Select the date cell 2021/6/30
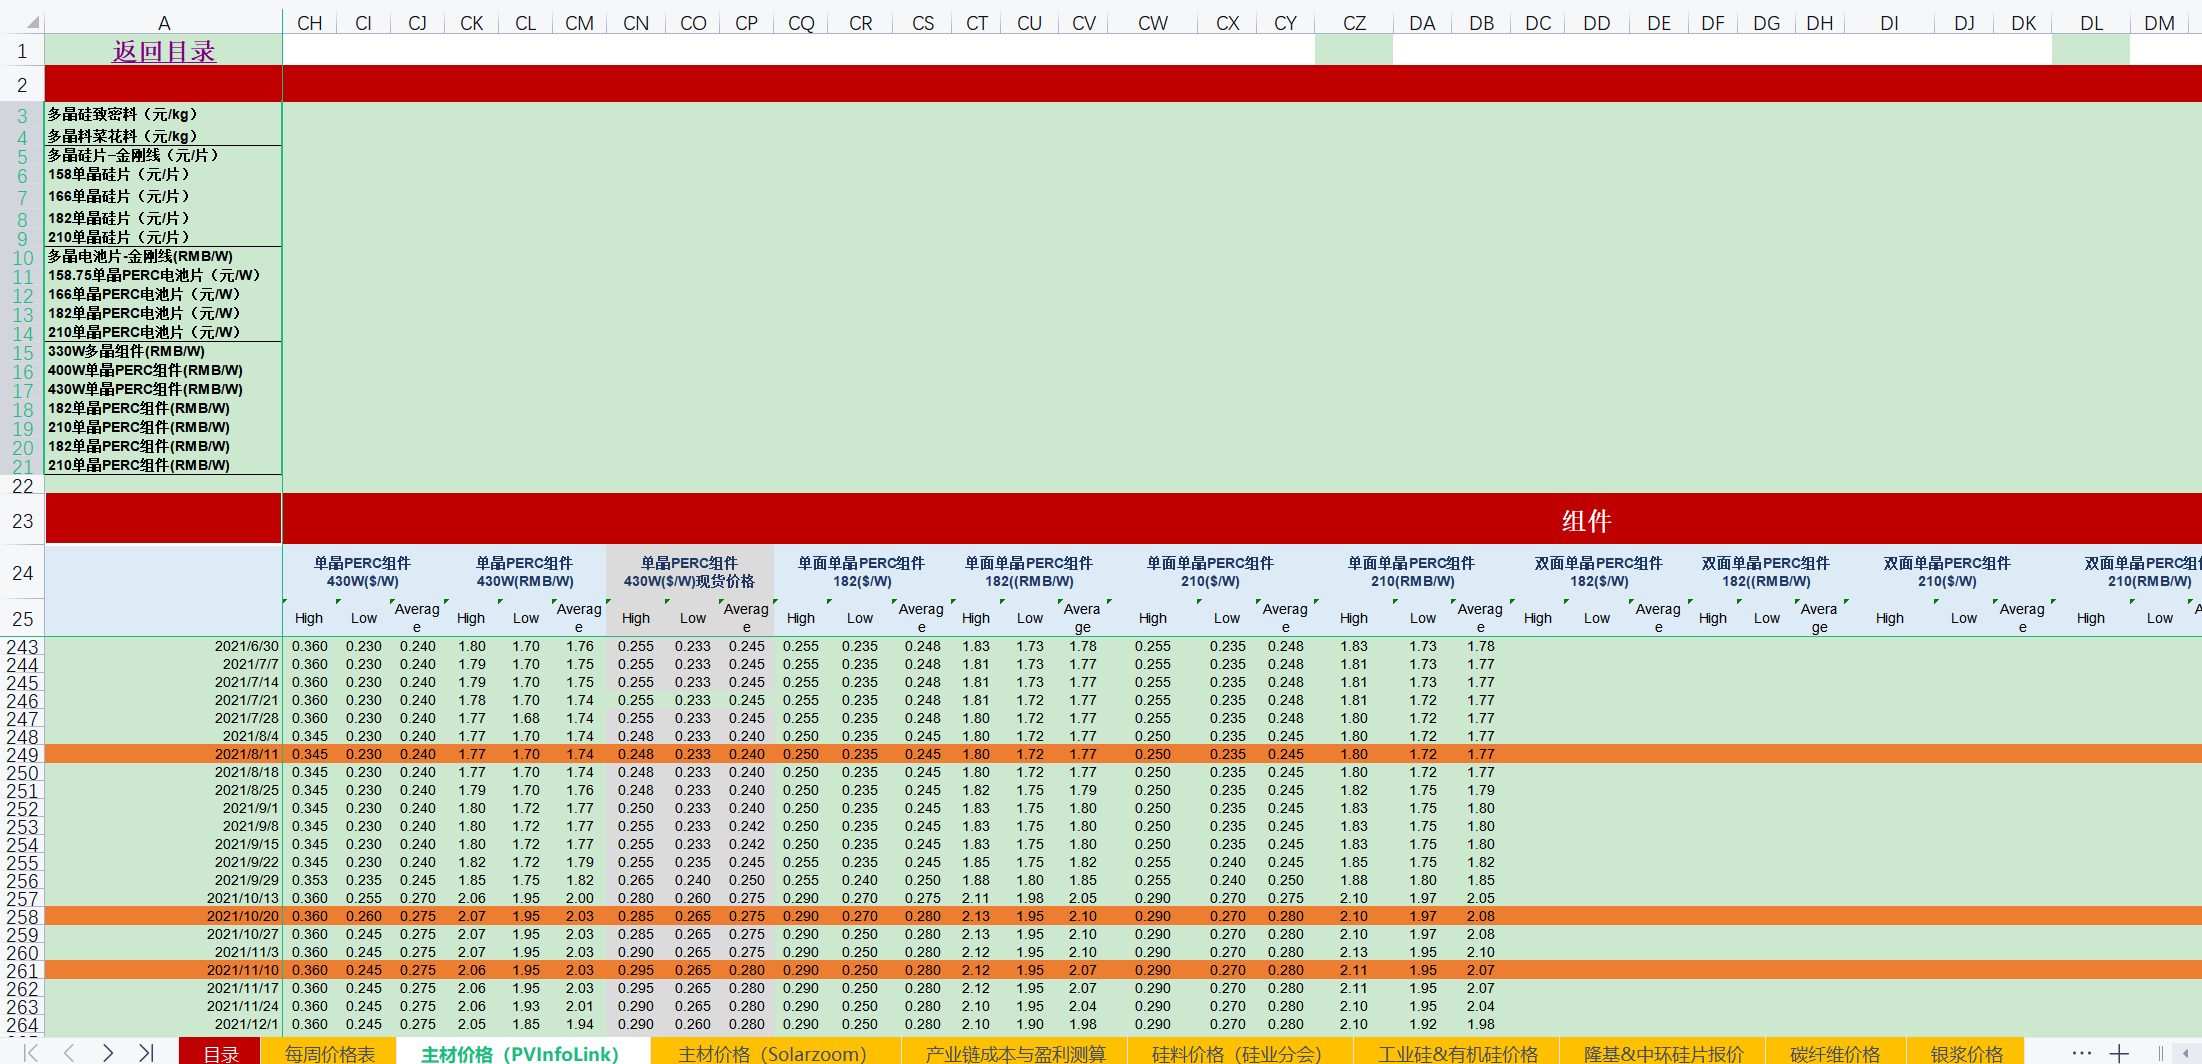This screenshot has height=1064, width=2202. click(163, 646)
